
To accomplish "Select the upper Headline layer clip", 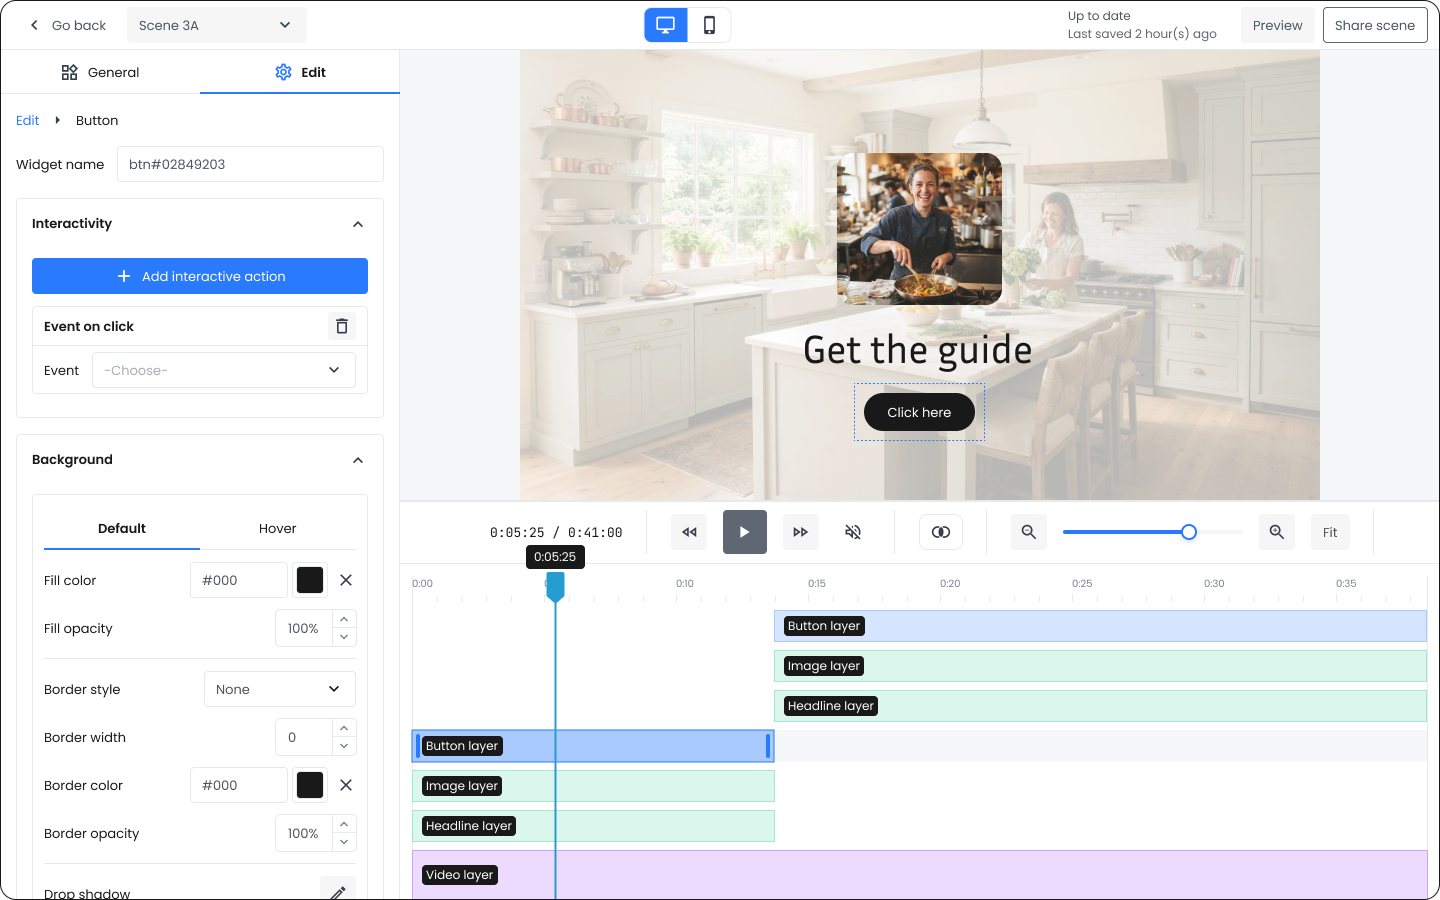I will pyautogui.click(x=1100, y=706).
